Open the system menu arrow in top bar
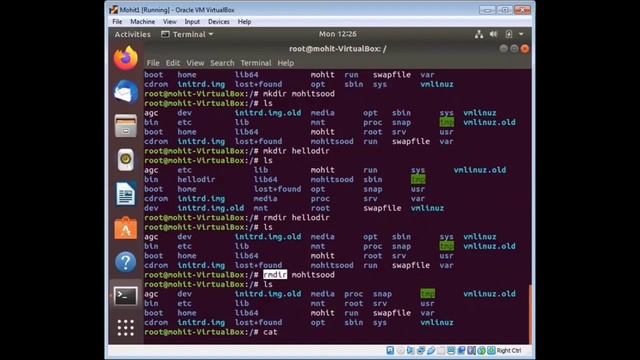The width and height of the screenshot is (640, 360). 521,34
